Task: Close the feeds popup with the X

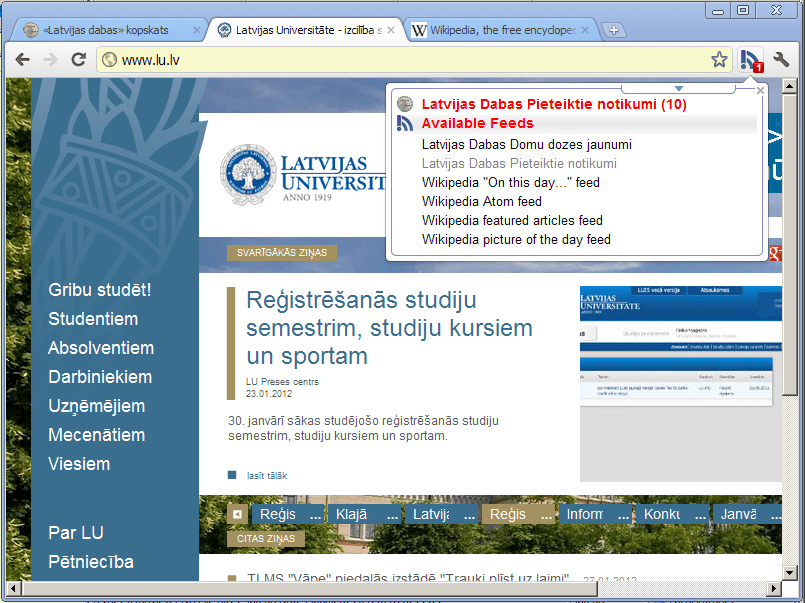Action: pos(760,91)
